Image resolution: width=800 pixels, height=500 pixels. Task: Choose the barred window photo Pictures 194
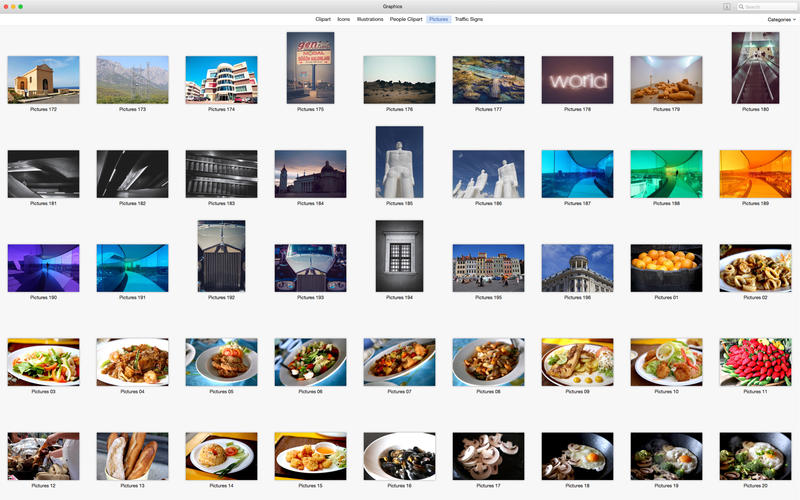pos(399,256)
